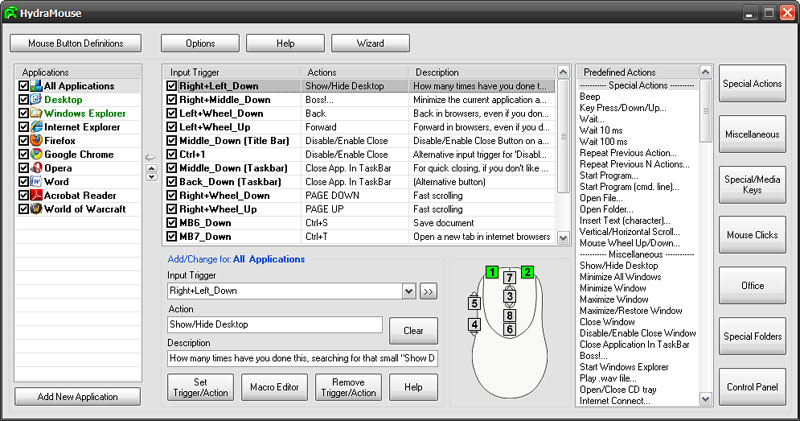The image size is (800, 421).
Task: Click the World of Warcraft icon
Action: (36, 209)
